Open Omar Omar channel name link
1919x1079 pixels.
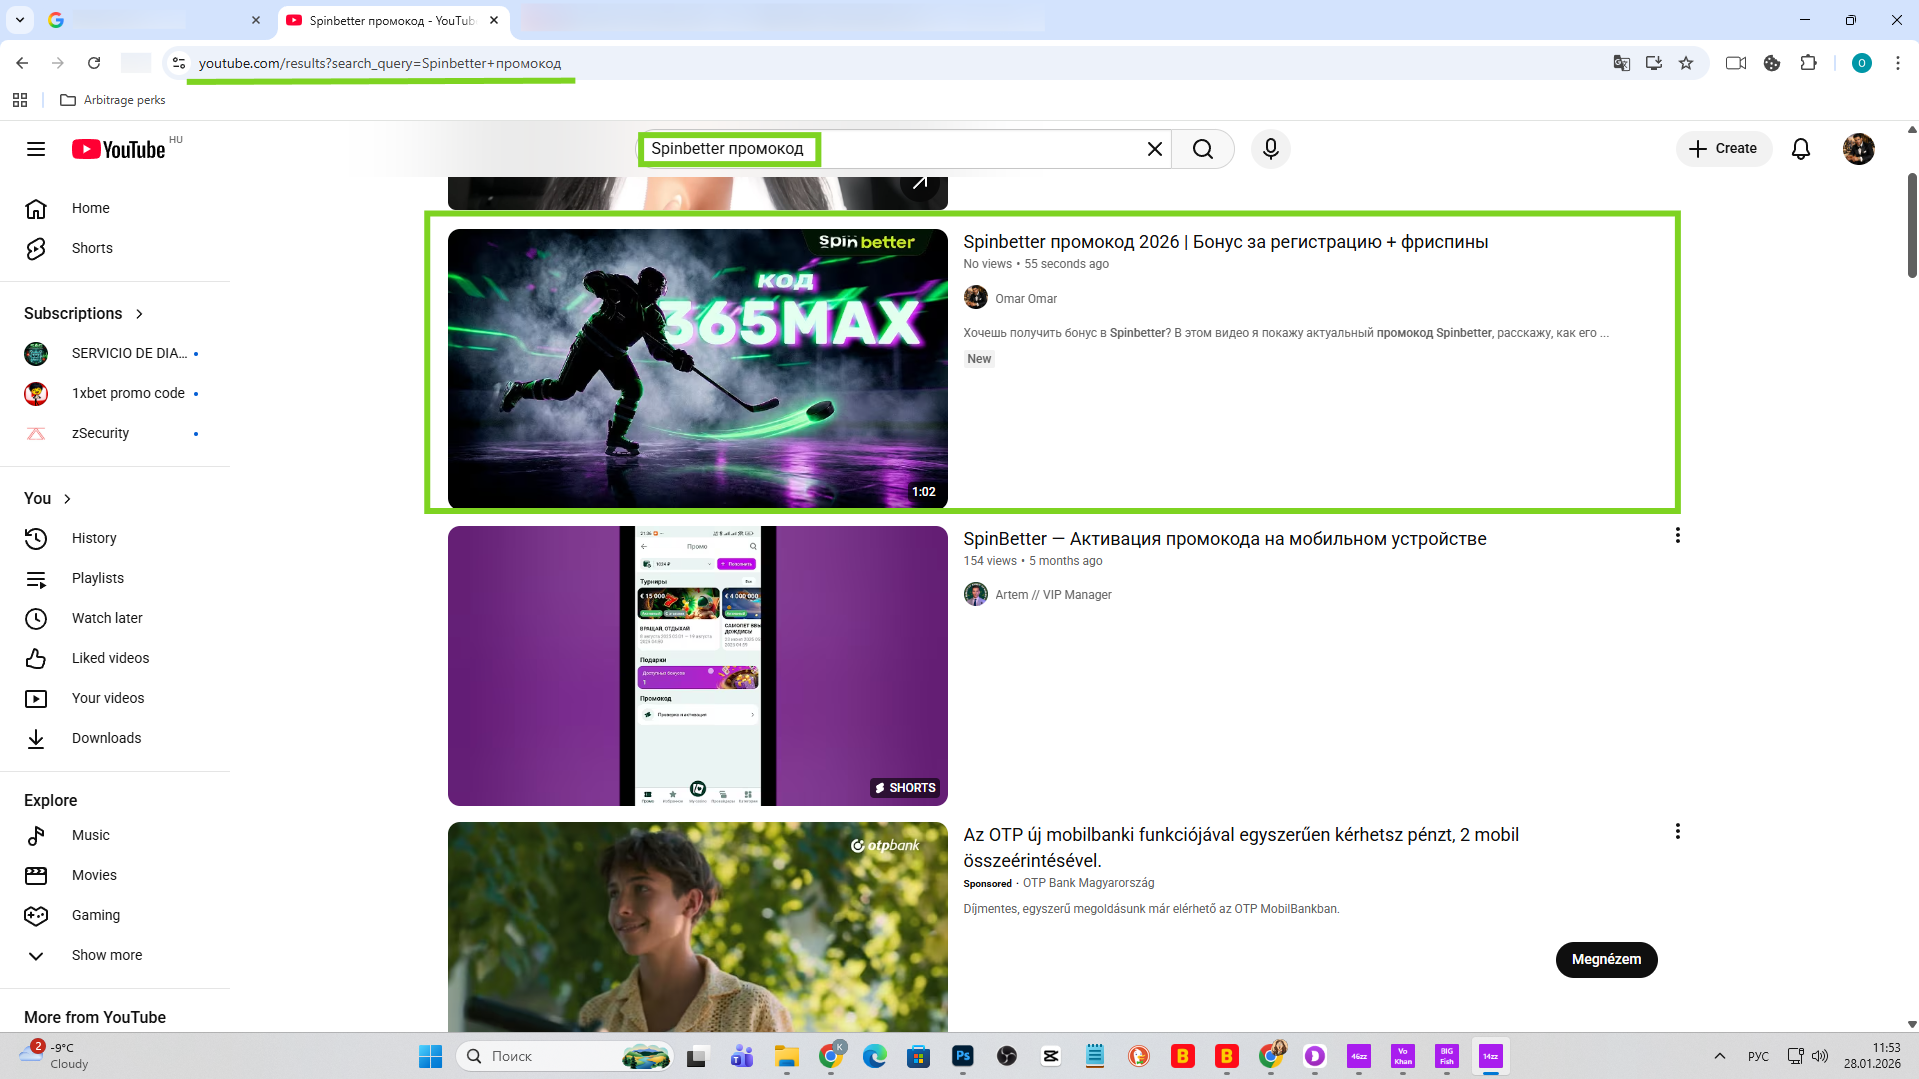pos(1026,299)
